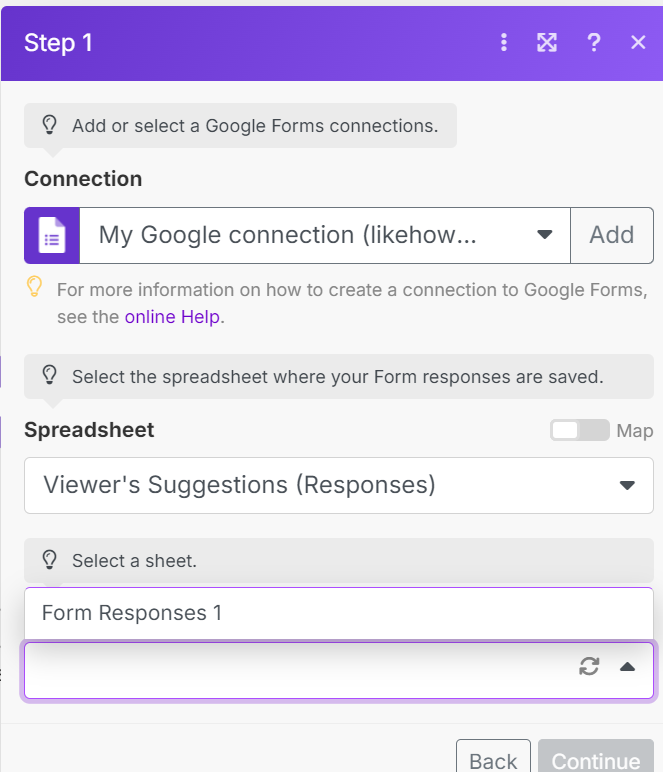The image size is (663, 772).
Task: Toggle the Map switch for Spreadsheet
Action: coord(579,430)
